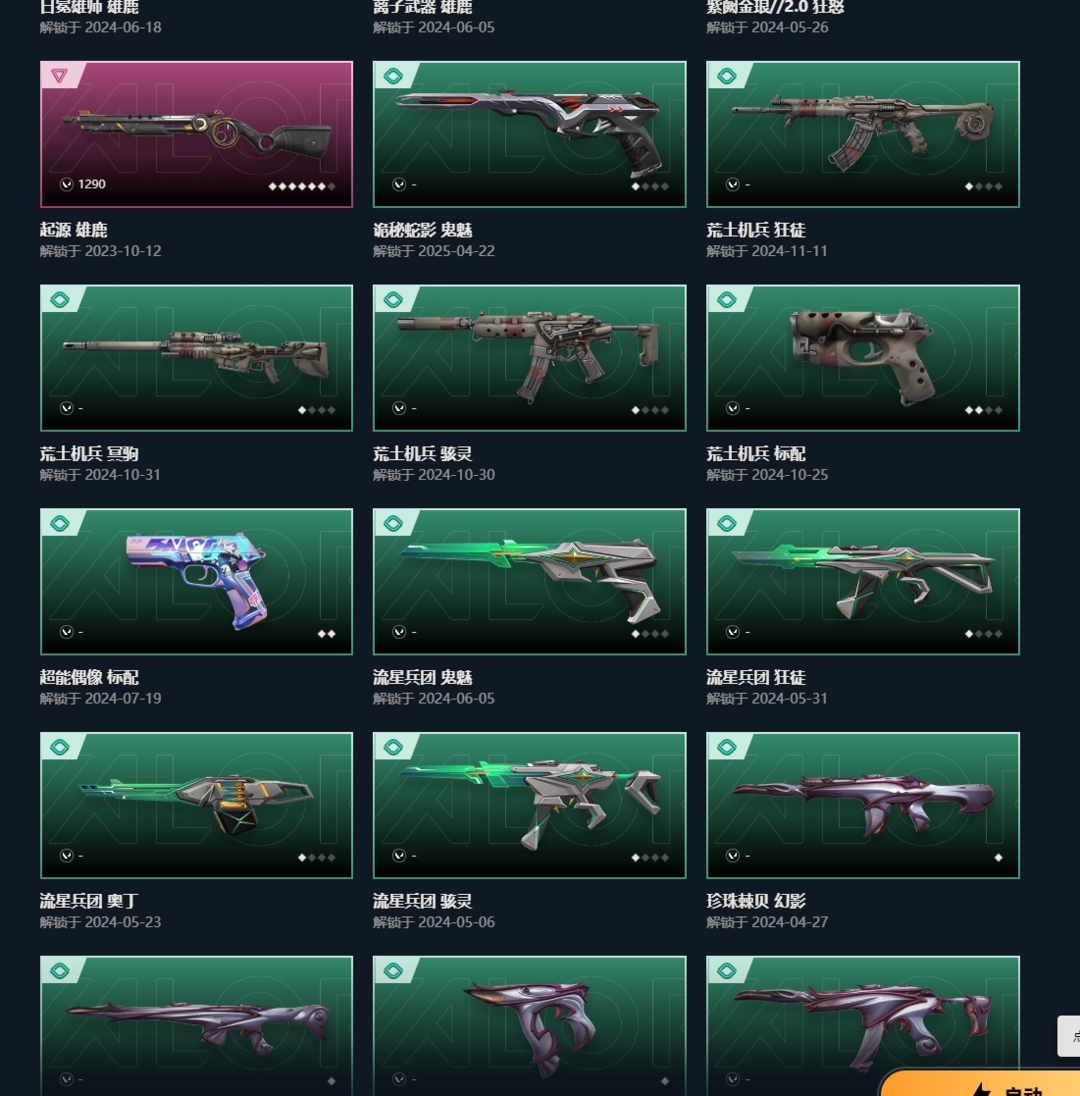Click the 起源 雄鹿 skin name text
Image resolution: width=1080 pixels, height=1096 pixels.
tap(73, 230)
